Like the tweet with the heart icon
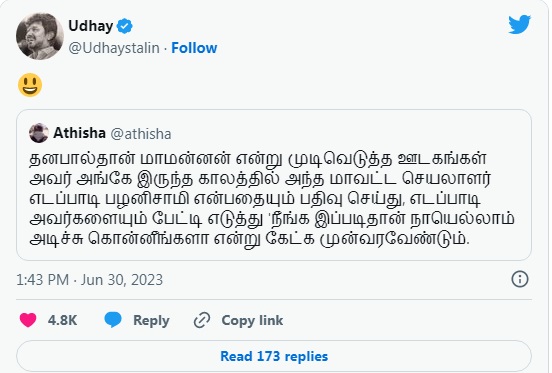This screenshot has height=373, width=552. click(x=28, y=320)
